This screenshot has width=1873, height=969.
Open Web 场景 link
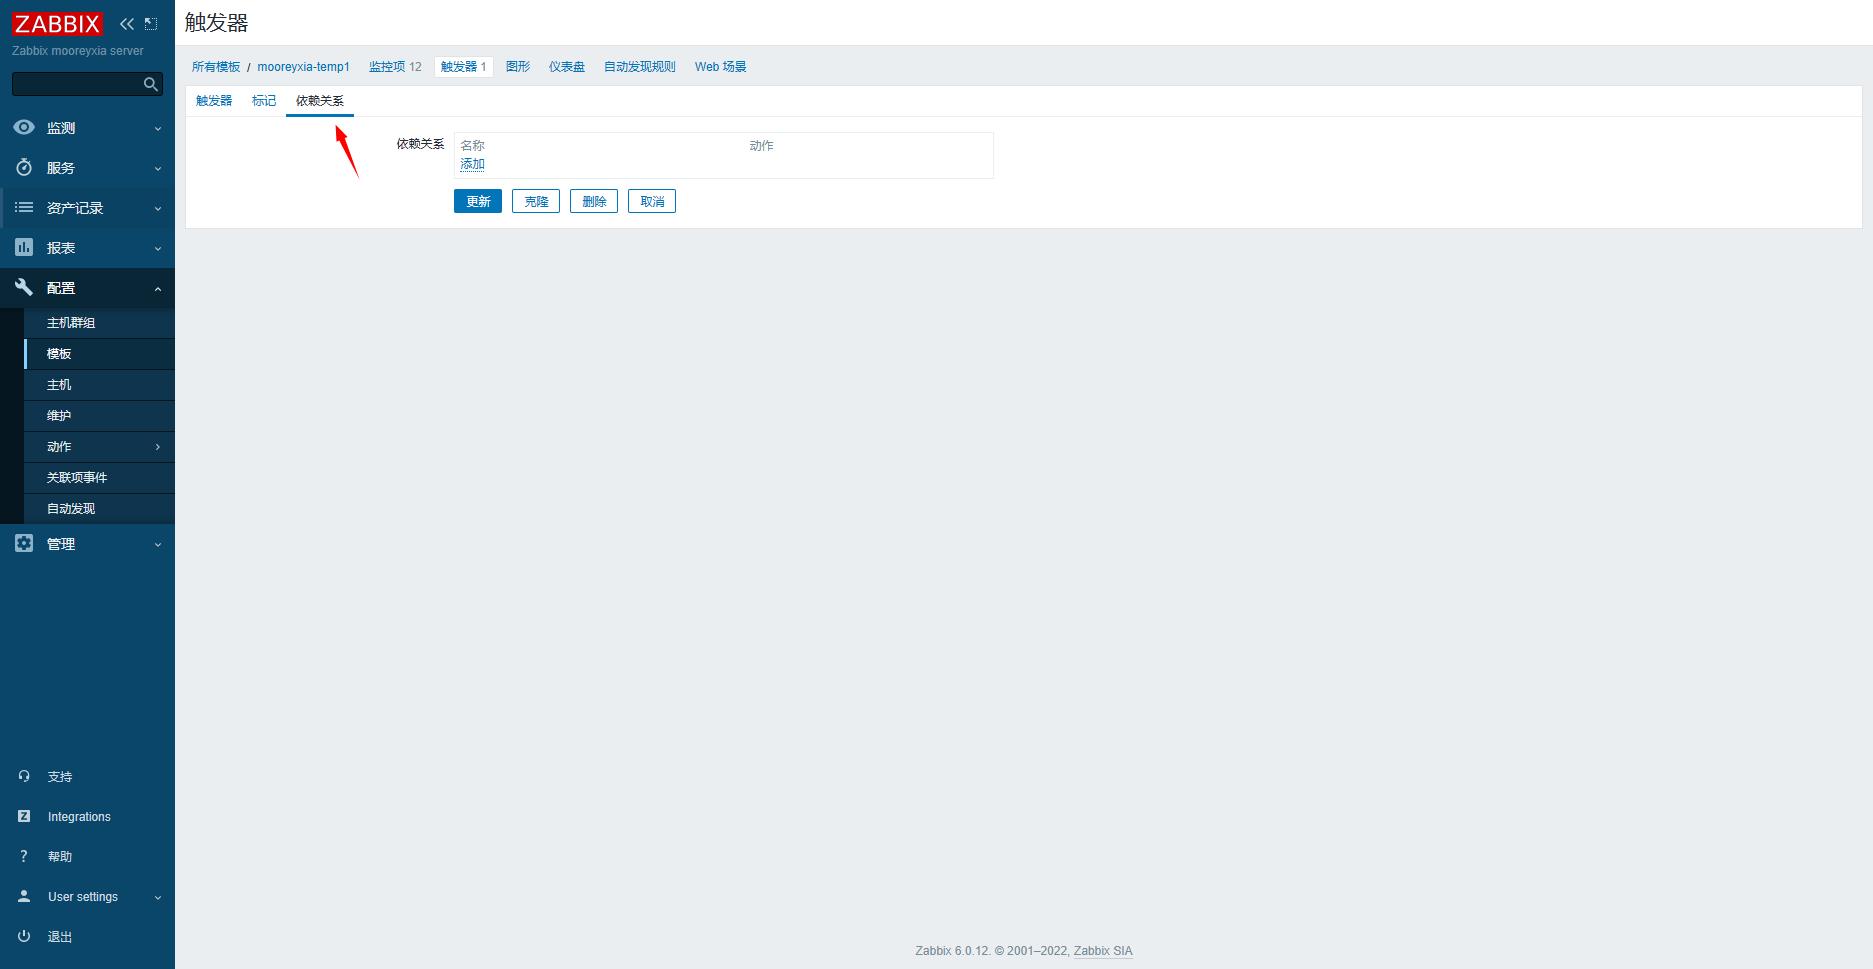click(721, 67)
